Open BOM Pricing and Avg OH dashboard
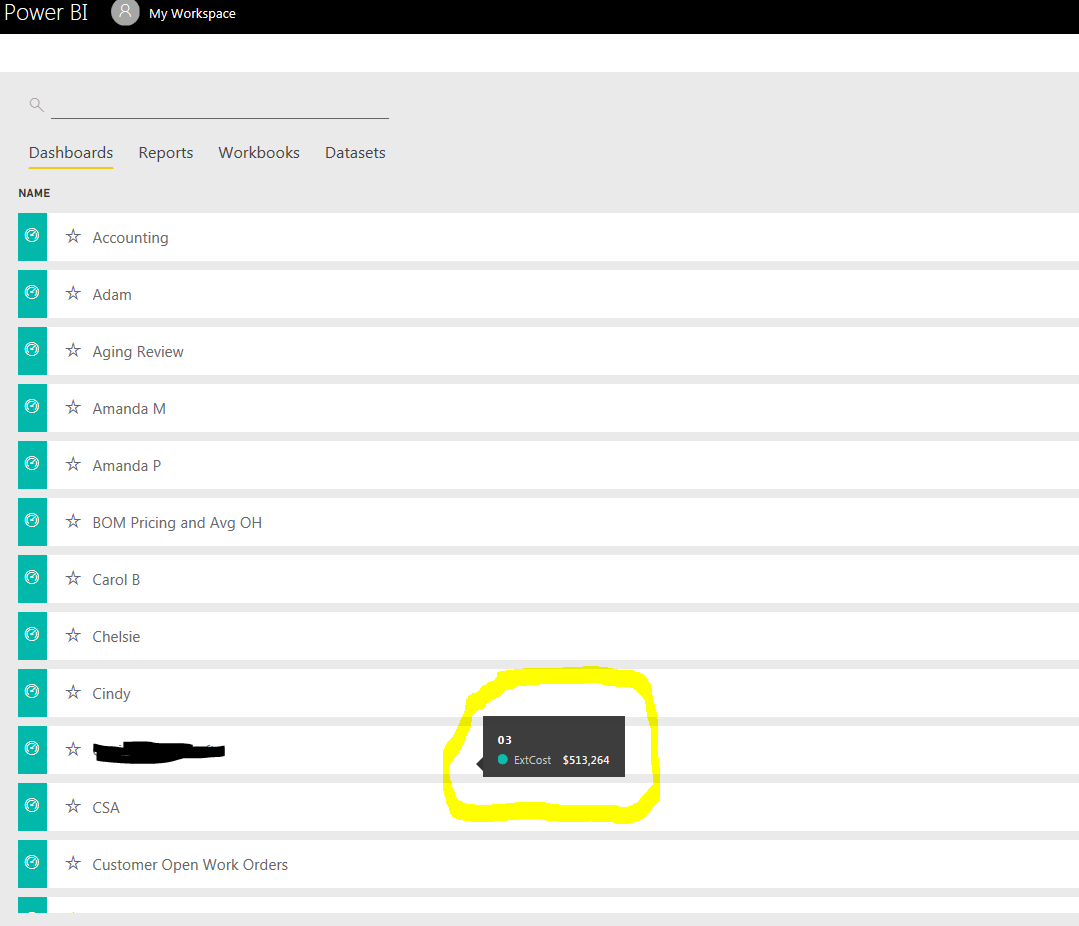The image size is (1079, 926). [177, 523]
